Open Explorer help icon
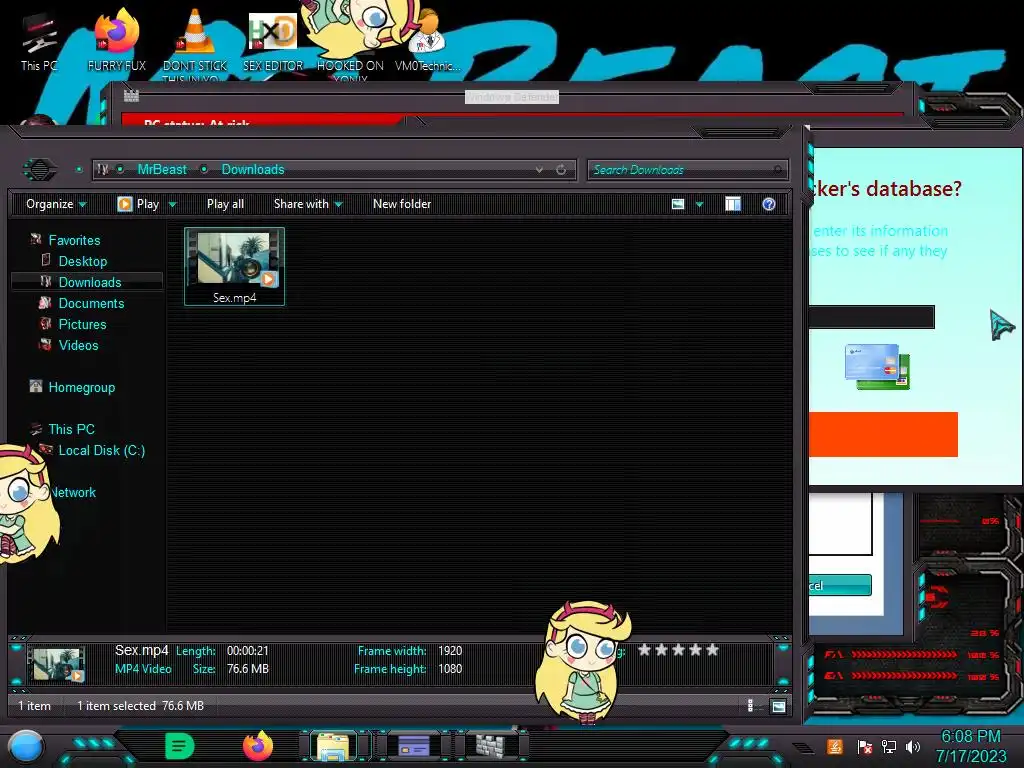 click(x=769, y=204)
